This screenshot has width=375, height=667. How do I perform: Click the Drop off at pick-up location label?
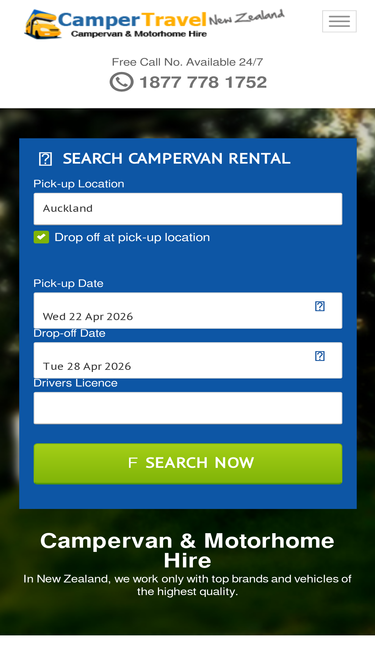pyautogui.click(x=132, y=237)
